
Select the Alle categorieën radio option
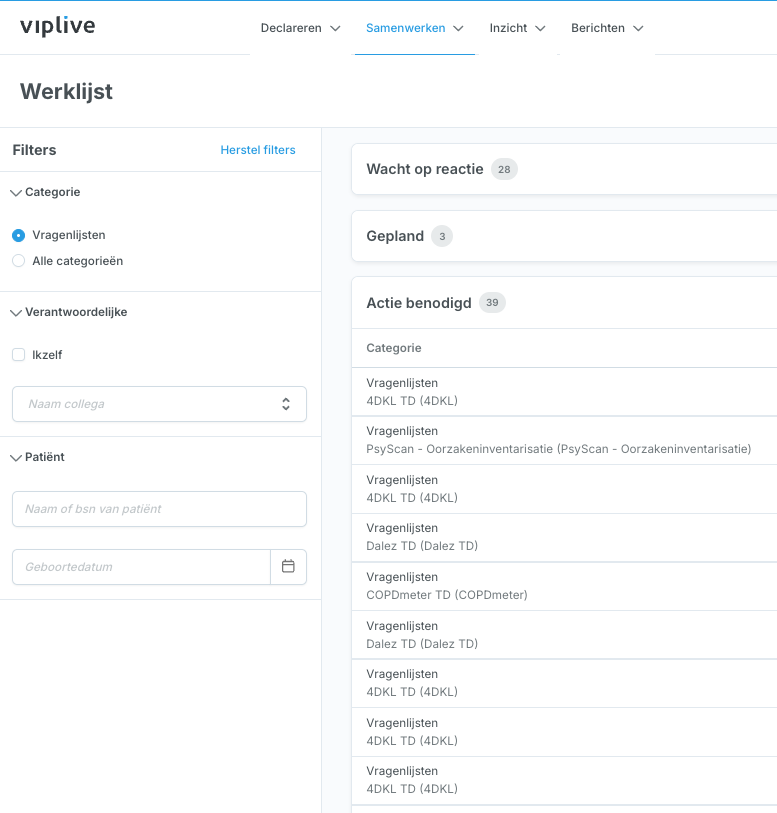tap(19, 261)
